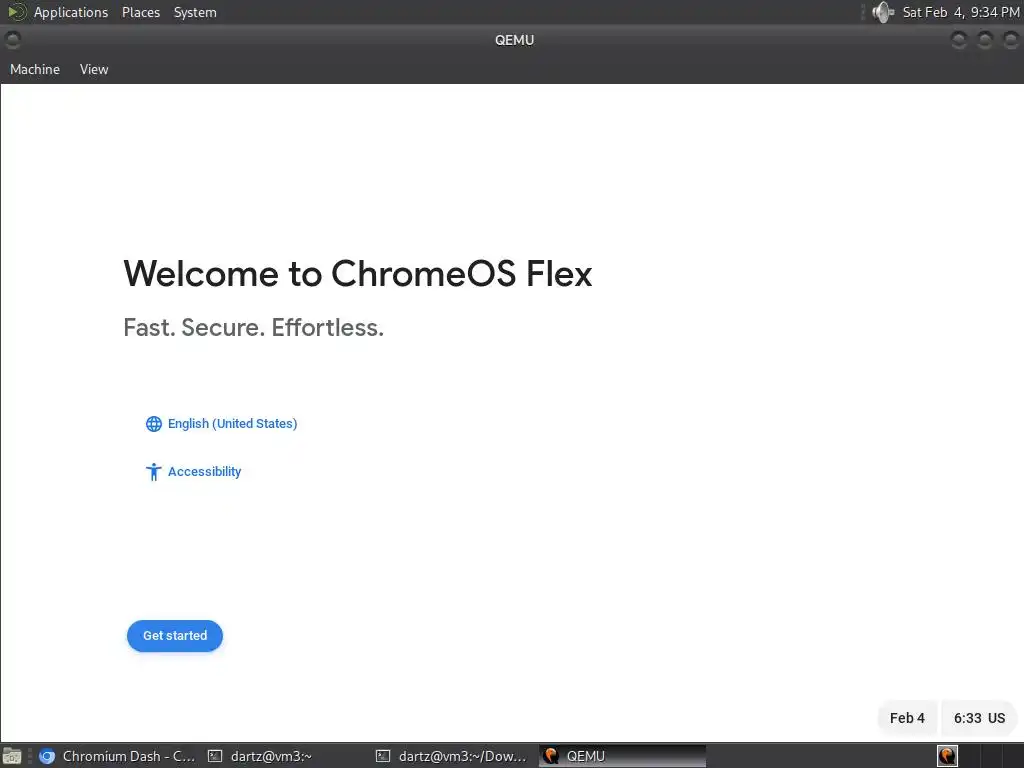Click the show desktop icon in bottom panel
1024x768 pixels.
click(x=12, y=756)
